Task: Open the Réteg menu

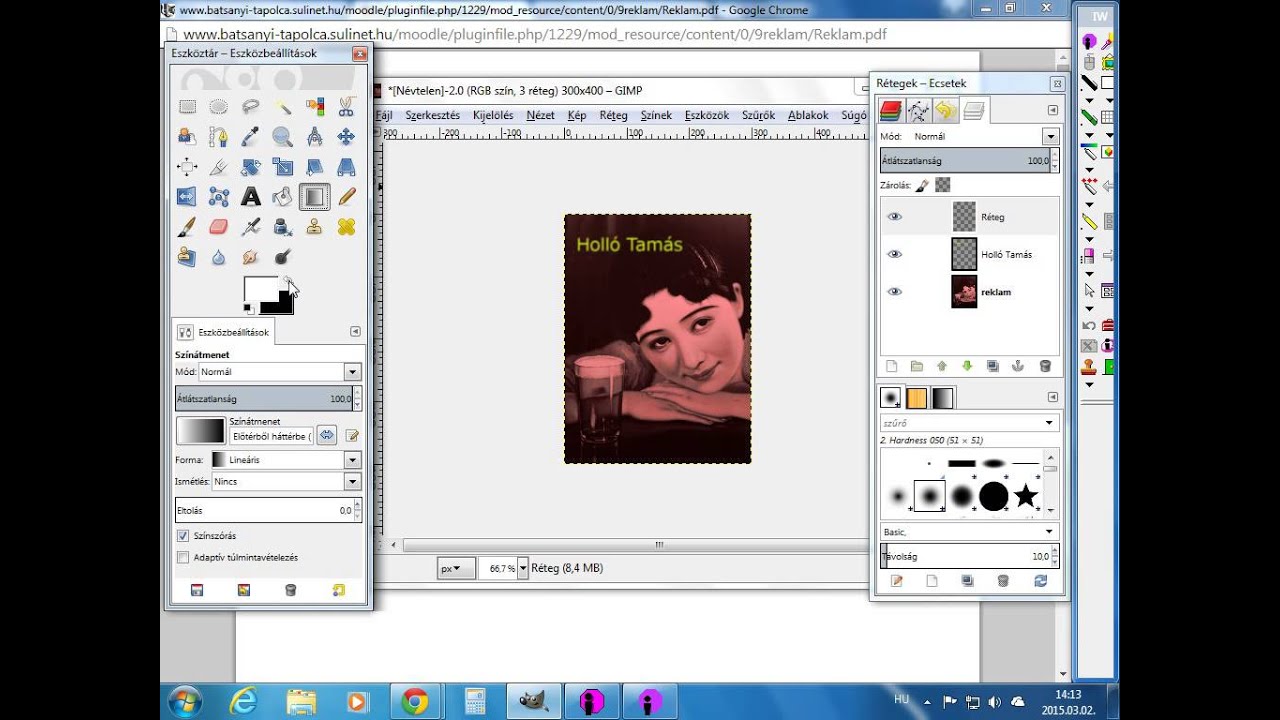Action: (x=613, y=115)
